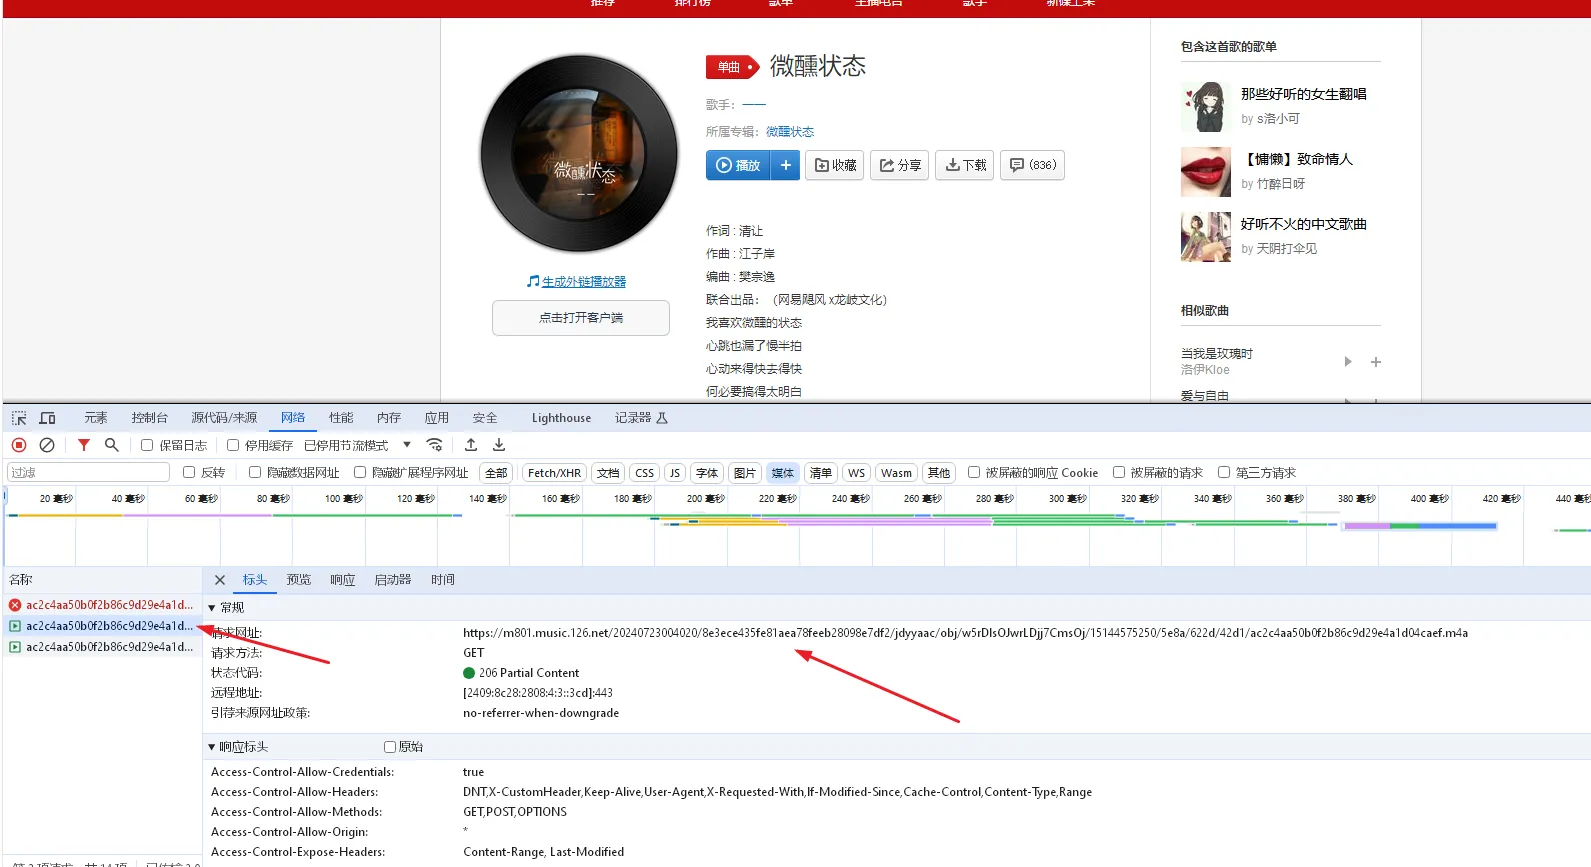Open the 记录器 recorder tab

641,418
